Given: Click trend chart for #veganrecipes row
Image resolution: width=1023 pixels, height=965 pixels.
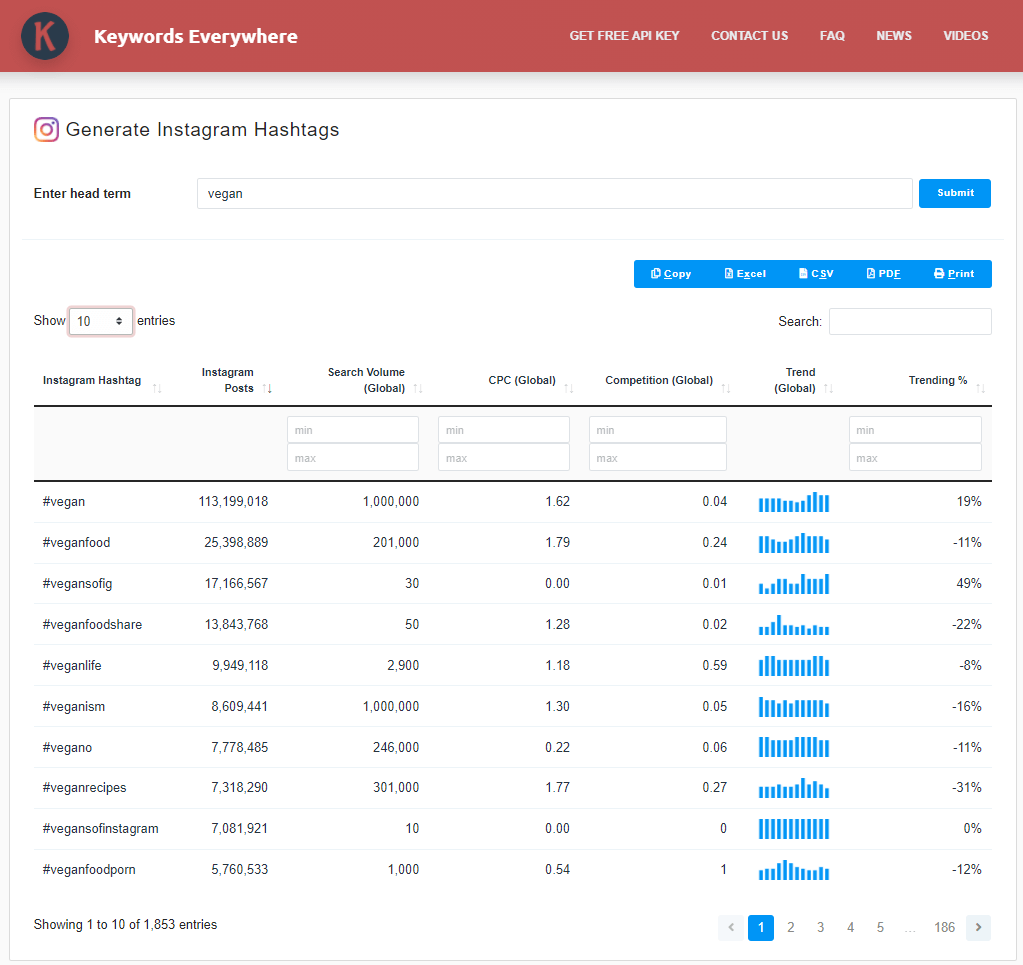Looking at the screenshot, I should 794,788.
